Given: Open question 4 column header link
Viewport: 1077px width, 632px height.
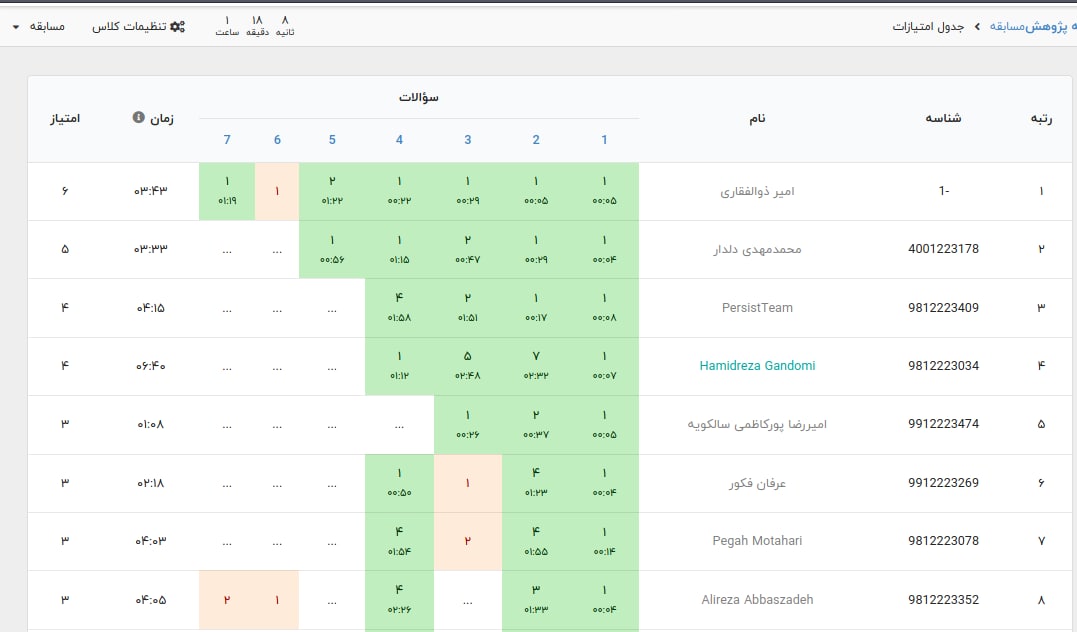Looking at the screenshot, I should tap(399, 140).
